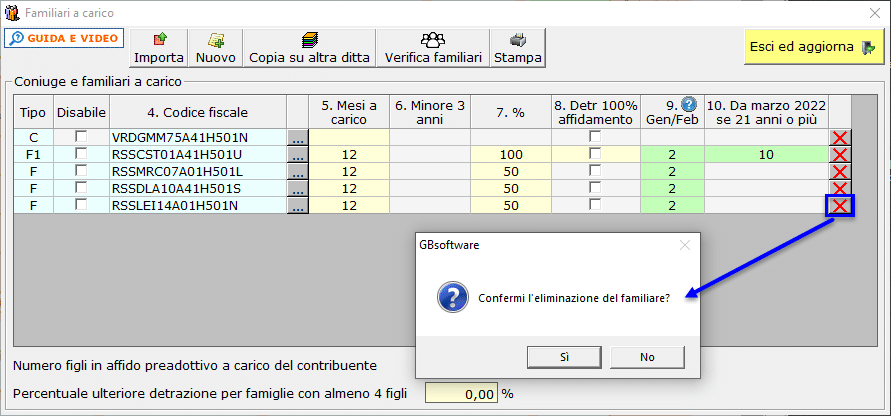The height and width of the screenshot is (416, 891).
Task: Click the percentuale ulteriore detrazione field
Action: pyautogui.click(x=461, y=394)
